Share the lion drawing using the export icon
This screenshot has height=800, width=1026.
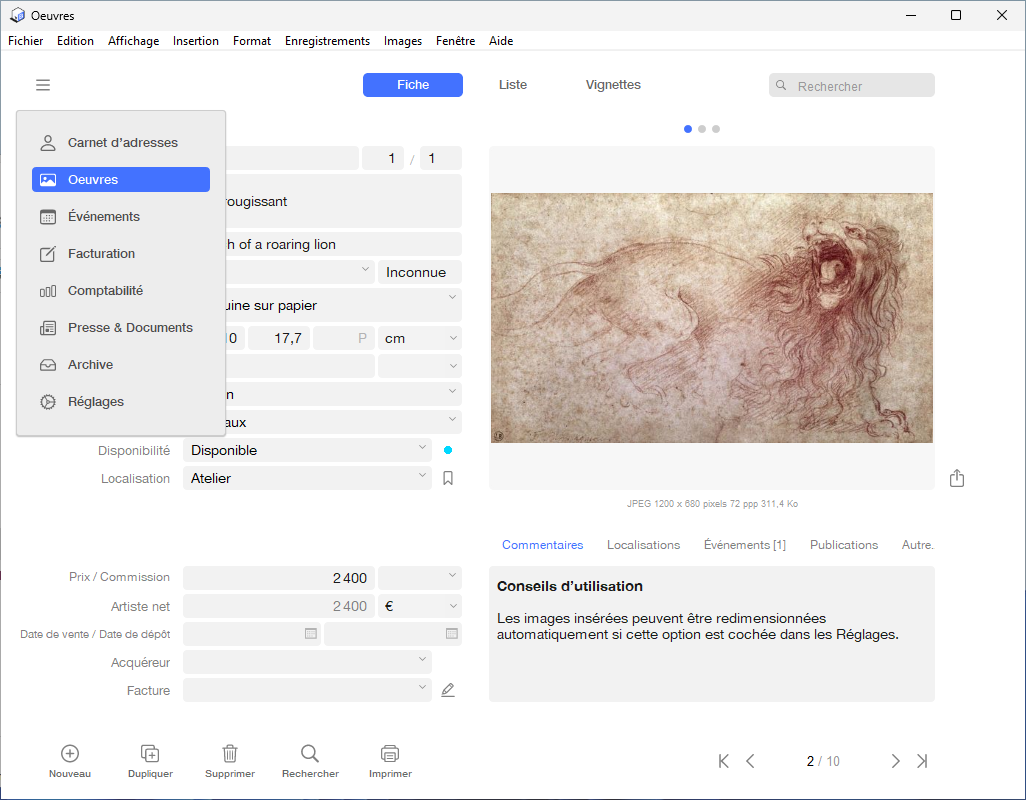point(956,478)
